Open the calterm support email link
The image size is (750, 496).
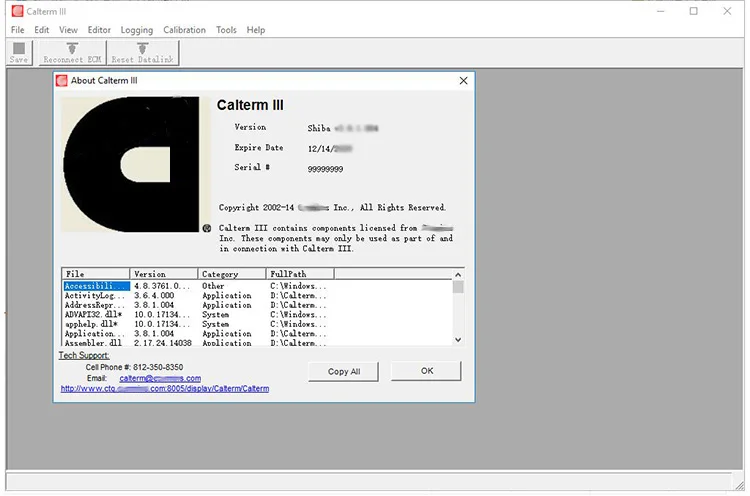point(160,378)
